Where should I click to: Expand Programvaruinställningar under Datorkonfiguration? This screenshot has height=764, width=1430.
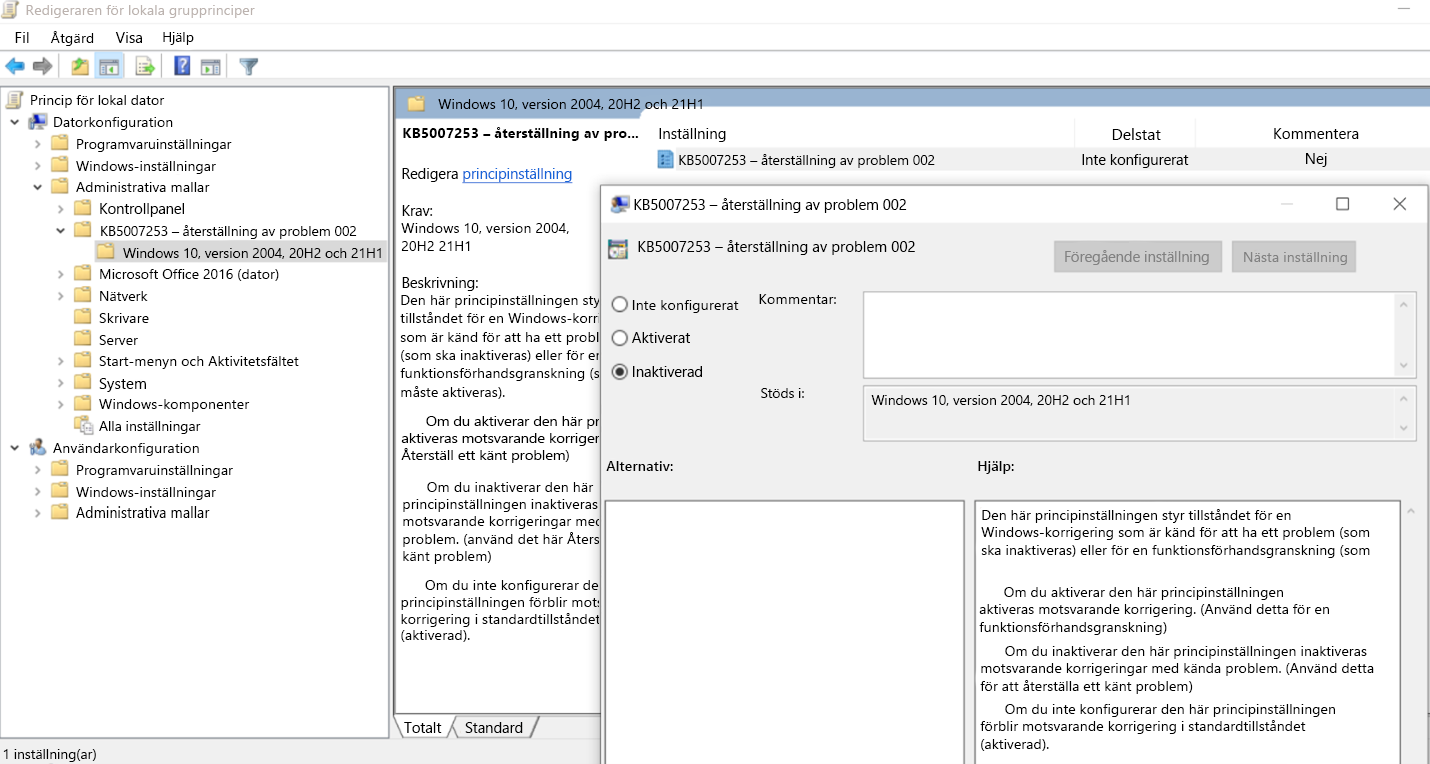click(38, 144)
